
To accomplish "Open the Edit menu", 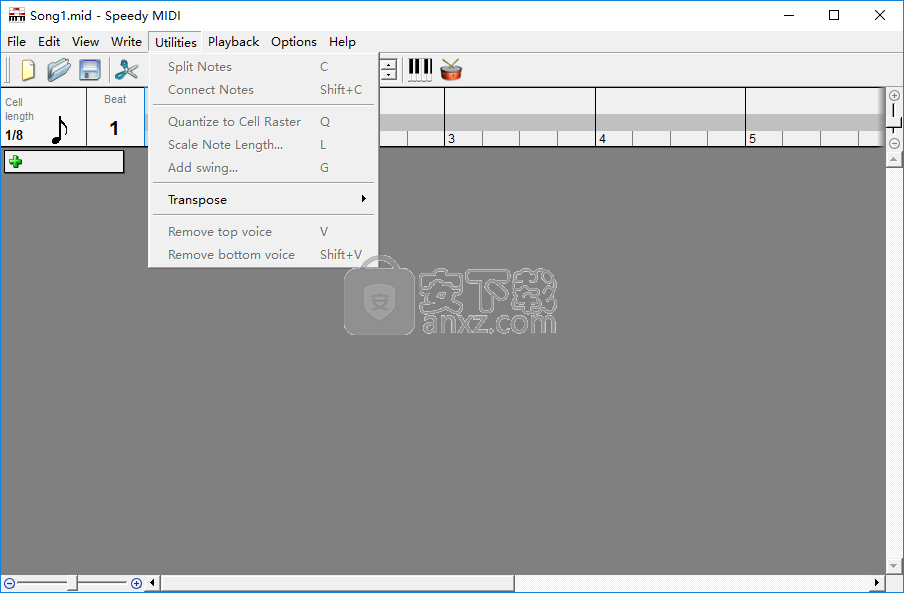I will coord(49,41).
